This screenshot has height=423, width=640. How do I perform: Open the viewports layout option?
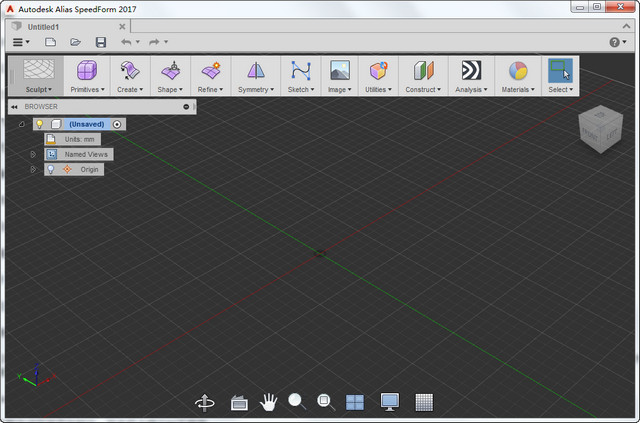tap(355, 403)
